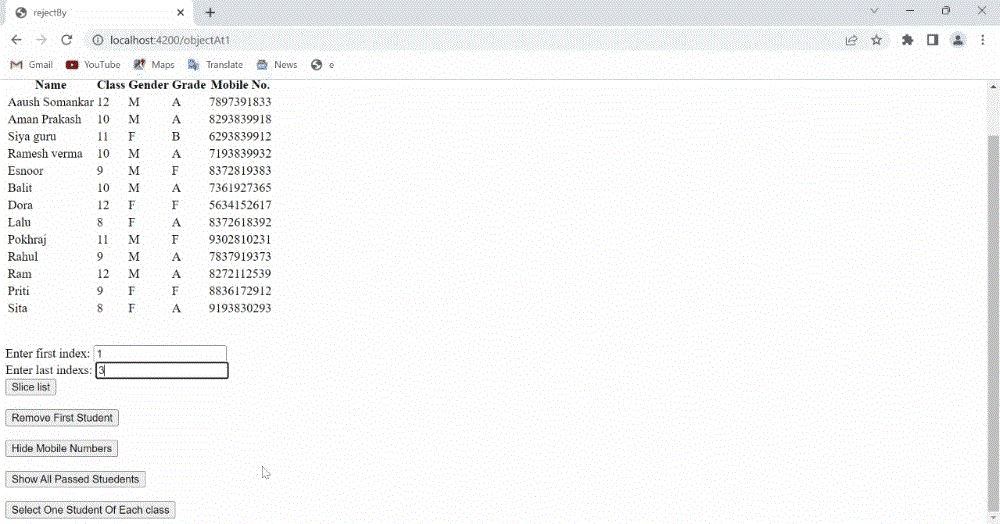Select the name Balit
Viewport: 1000px width, 524px height.
pos(20,188)
